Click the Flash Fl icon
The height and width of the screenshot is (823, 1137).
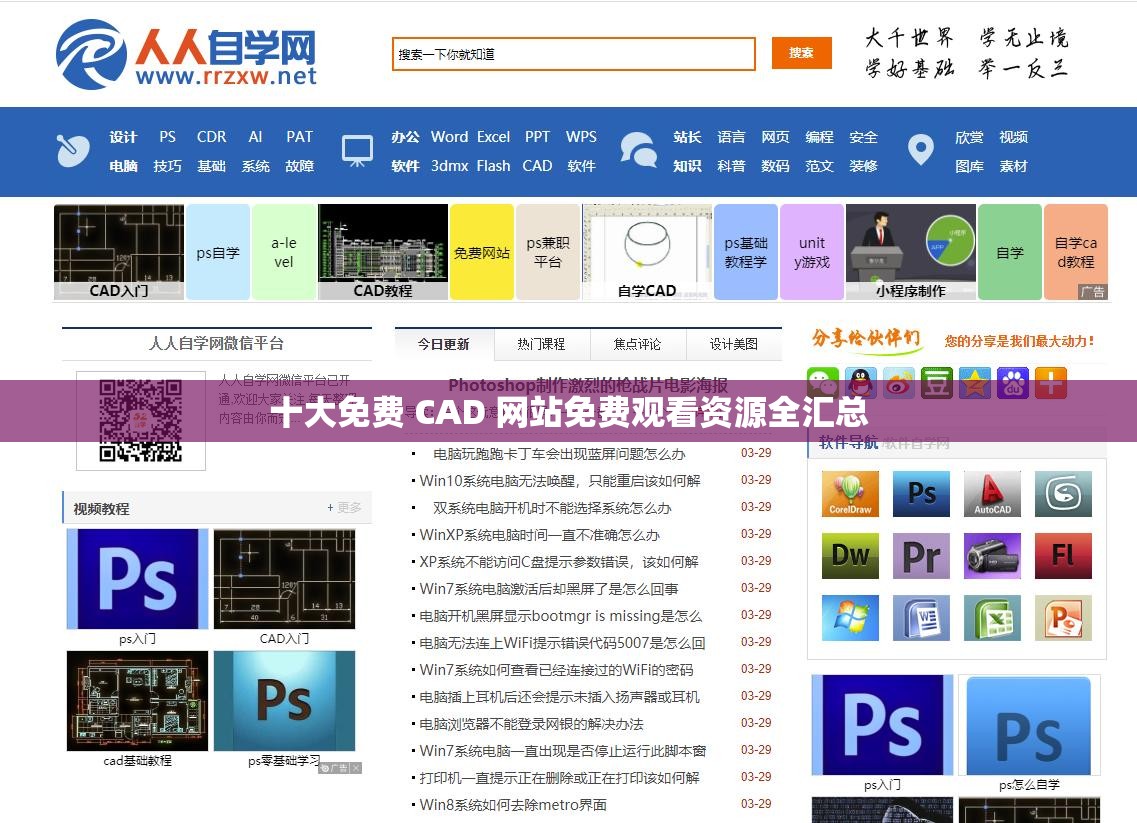click(x=1063, y=556)
